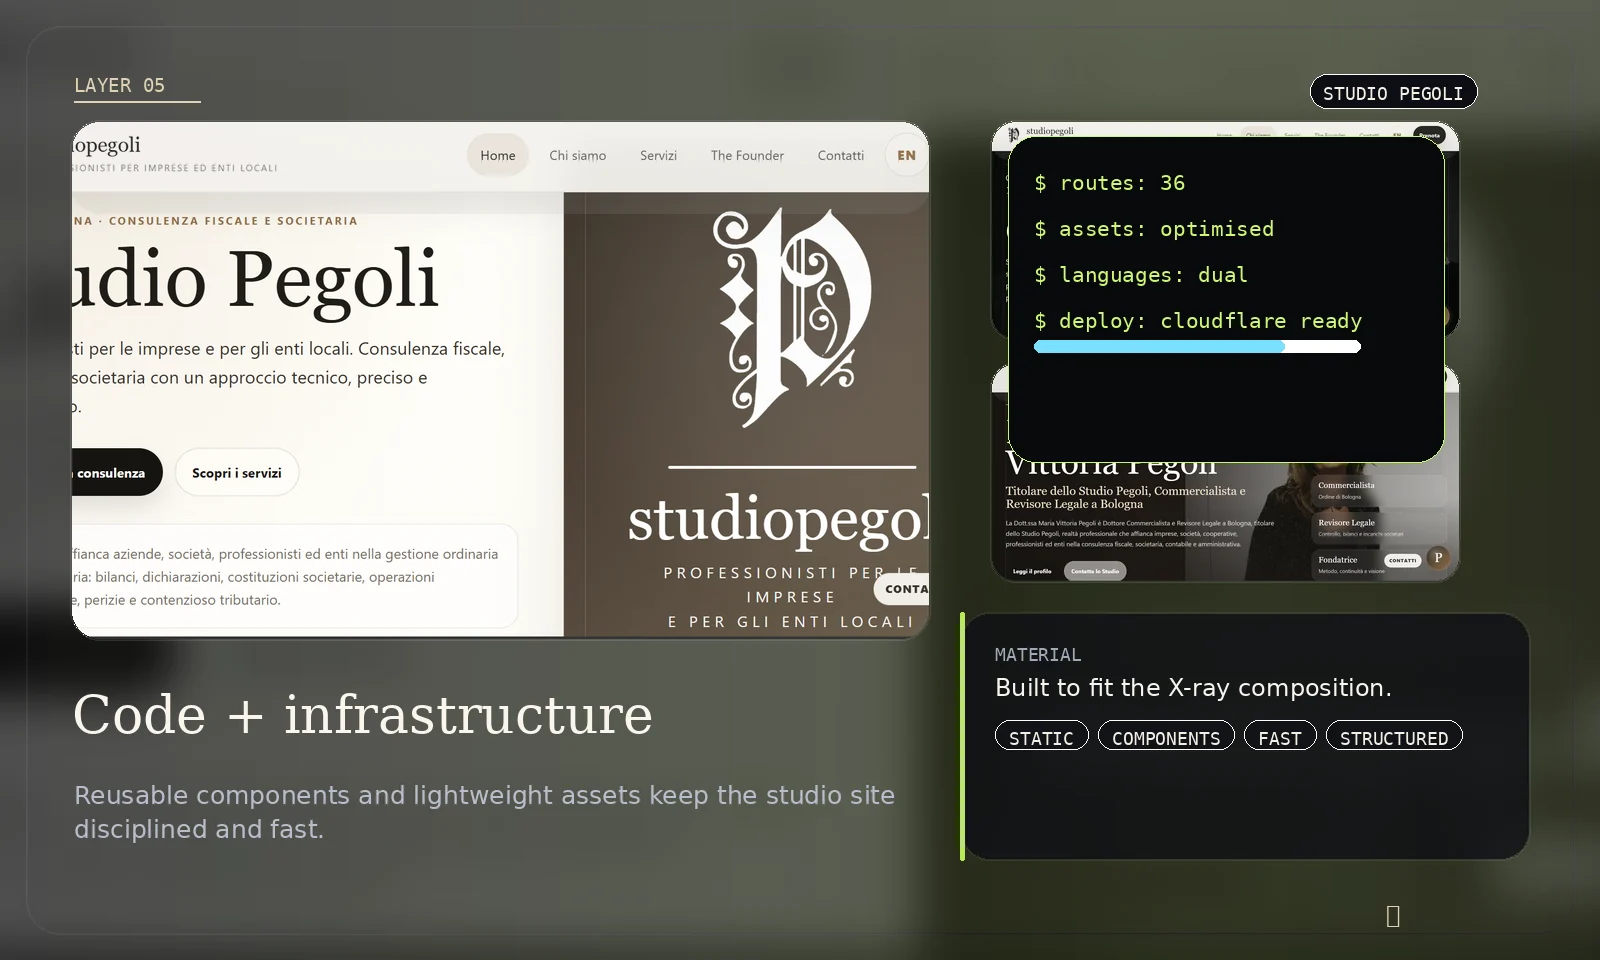The height and width of the screenshot is (960, 1600).
Task: Click the Scopri i servizi button
Action: pyautogui.click(x=237, y=473)
